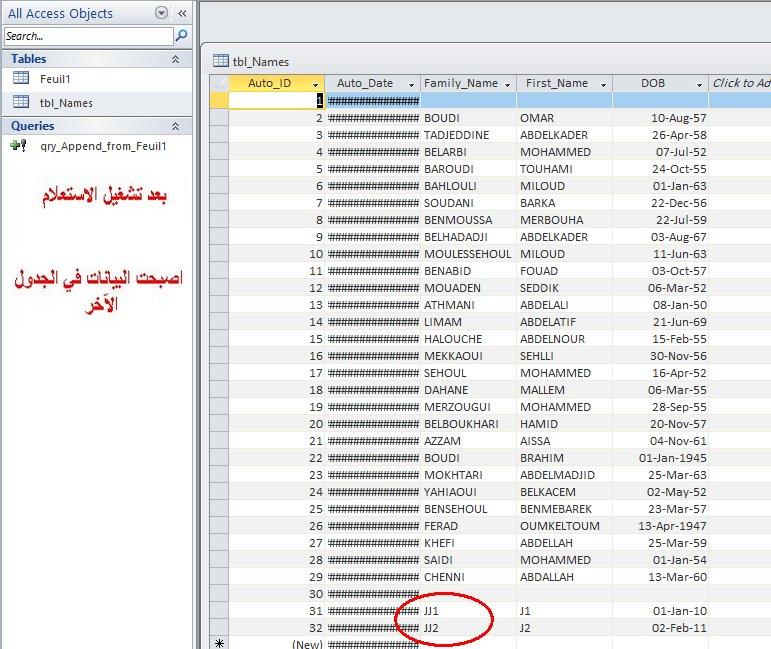Click the ABDELMADJID first name cell
This screenshot has width=771, height=649.
tap(564, 475)
